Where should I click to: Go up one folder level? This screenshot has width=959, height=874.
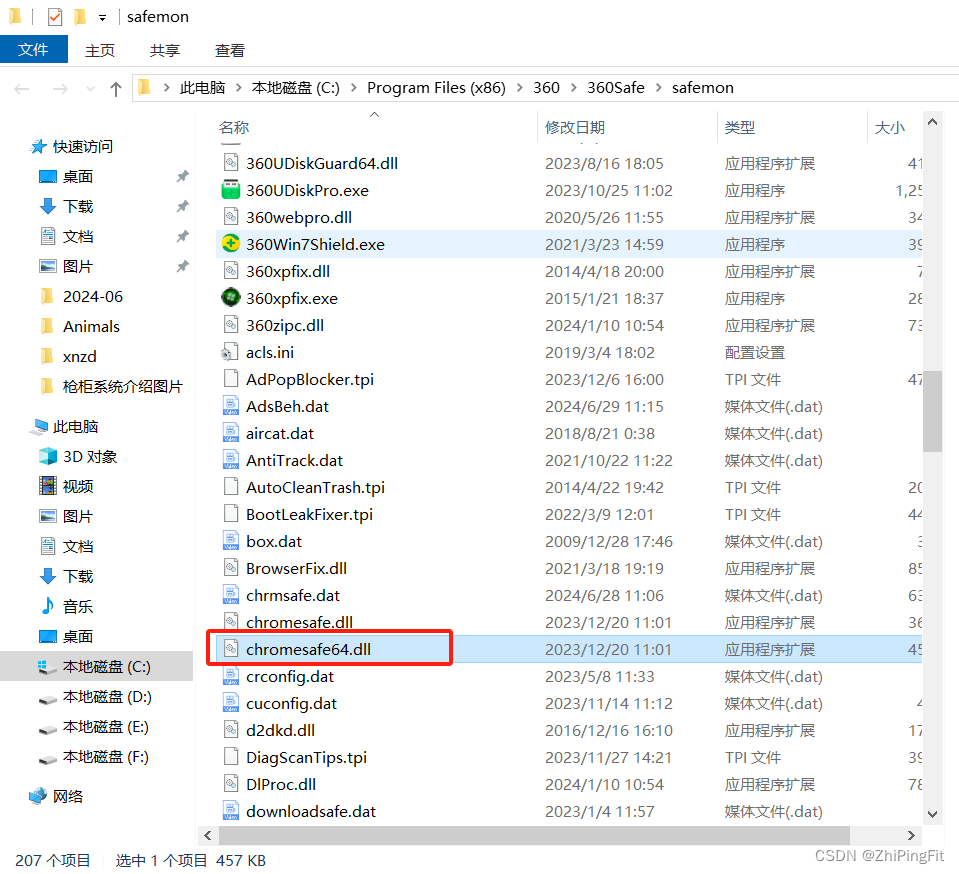116,89
